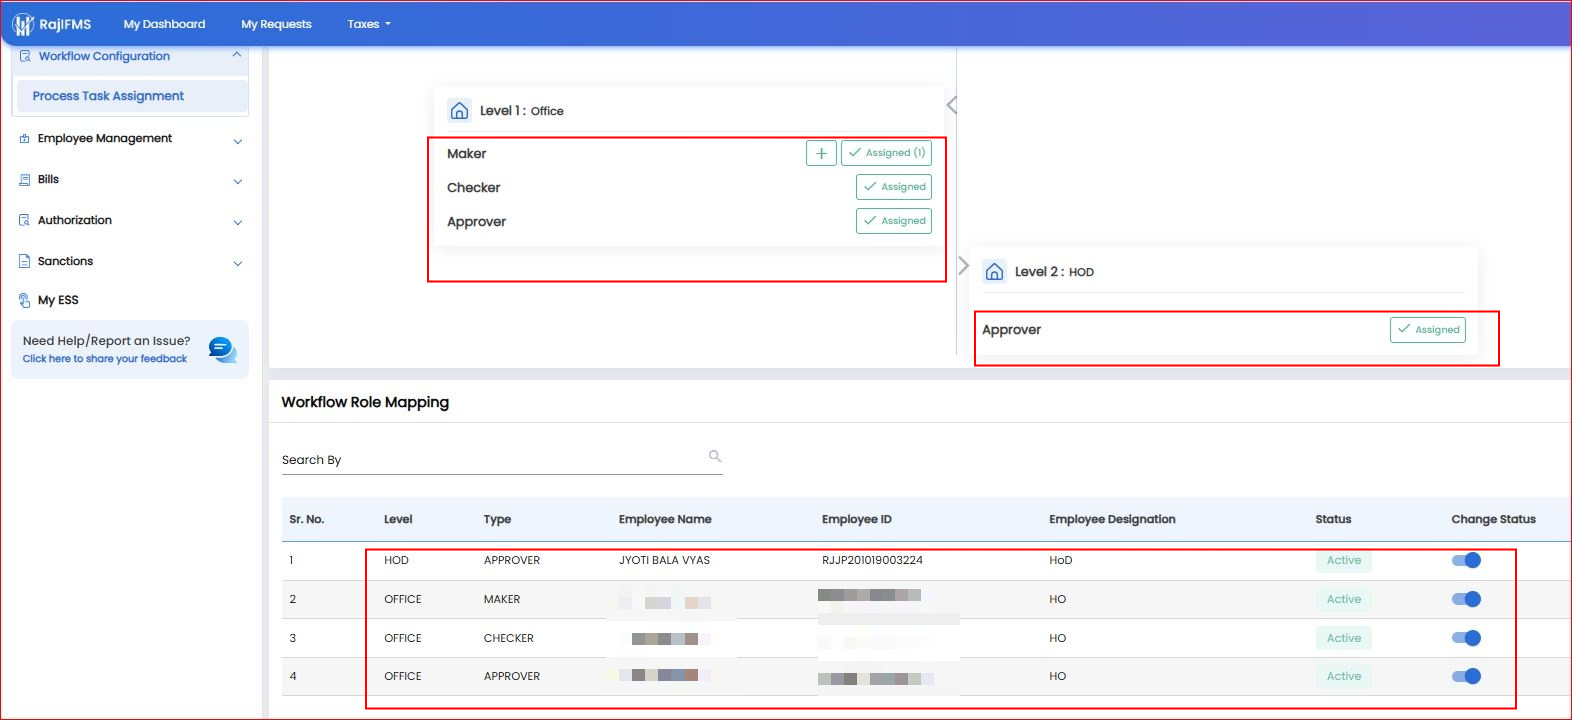The width and height of the screenshot is (1572, 720).
Task: Click the left arrow beside Level 1 card
Action: pos(952,105)
